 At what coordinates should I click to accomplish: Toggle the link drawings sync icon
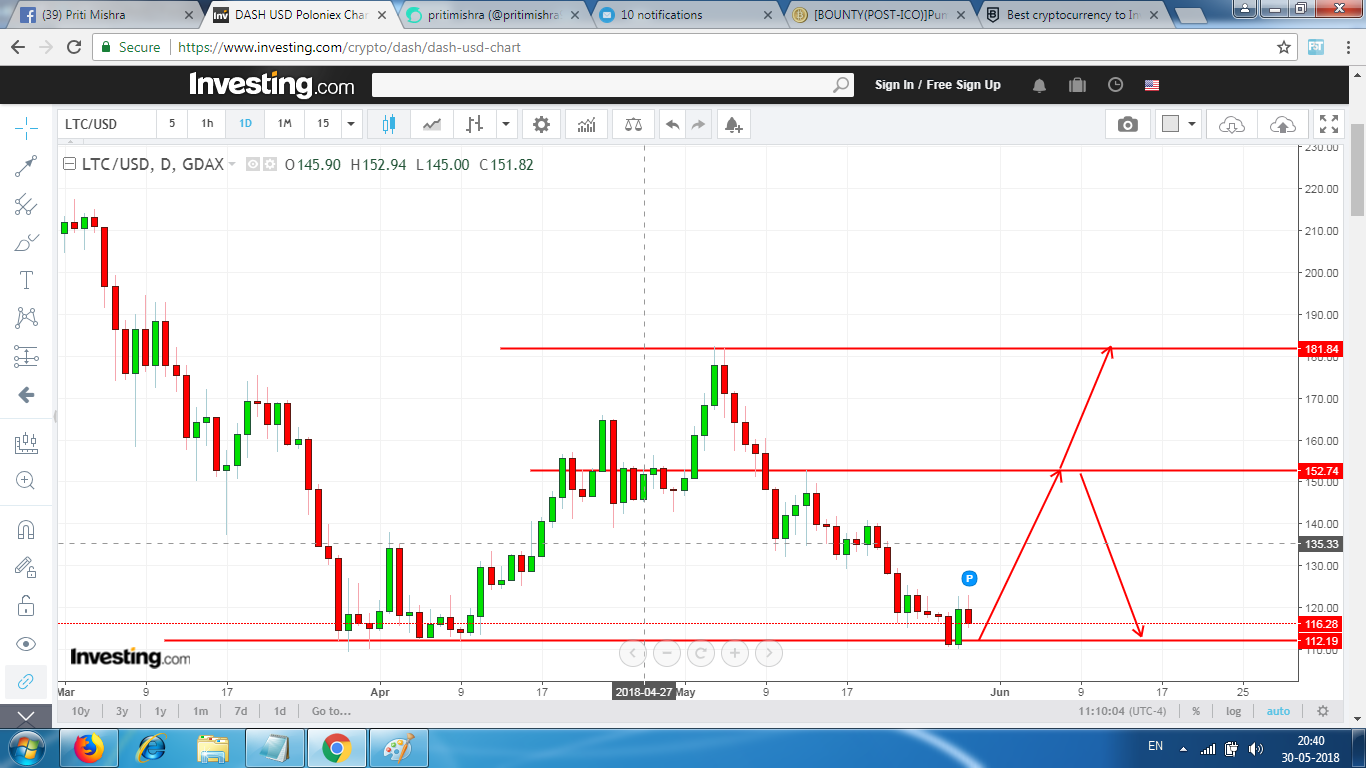coord(26,681)
